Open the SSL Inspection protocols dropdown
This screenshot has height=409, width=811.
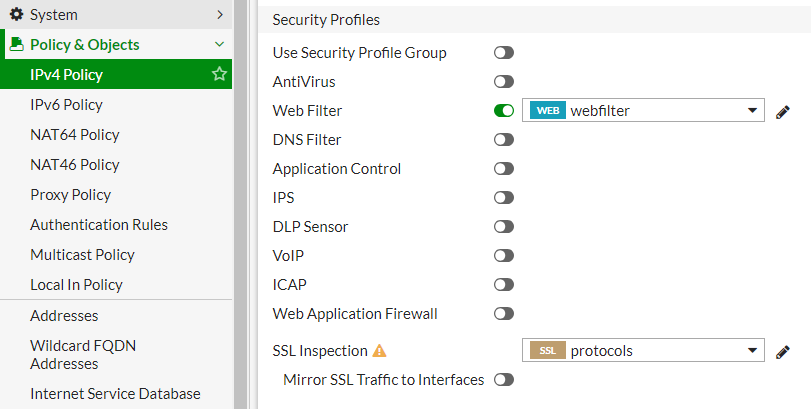click(x=643, y=351)
